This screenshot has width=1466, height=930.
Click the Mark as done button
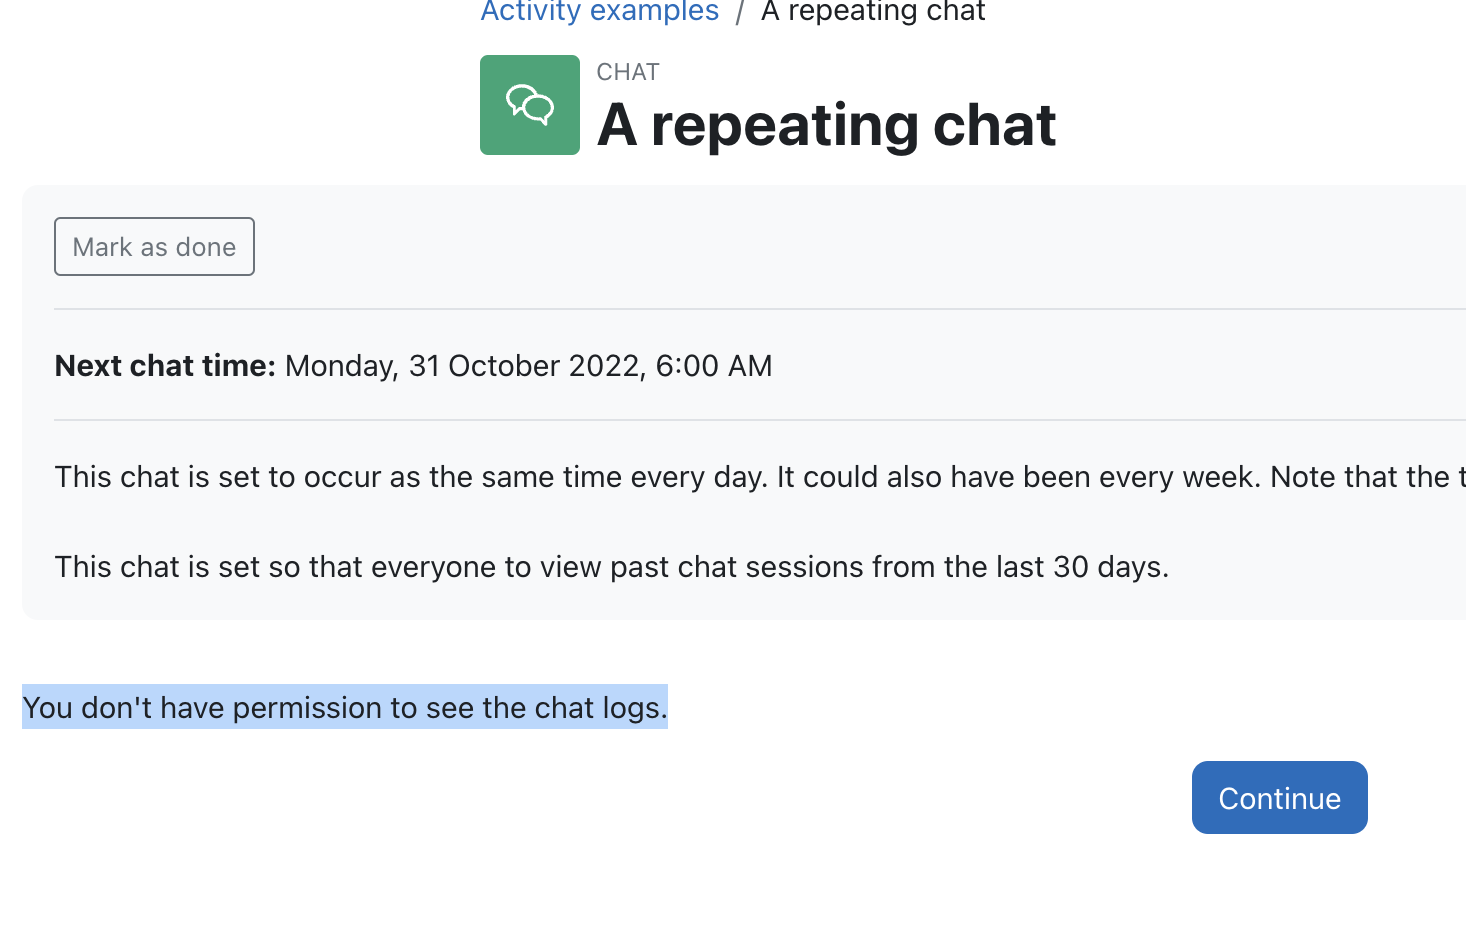pos(154,247)
